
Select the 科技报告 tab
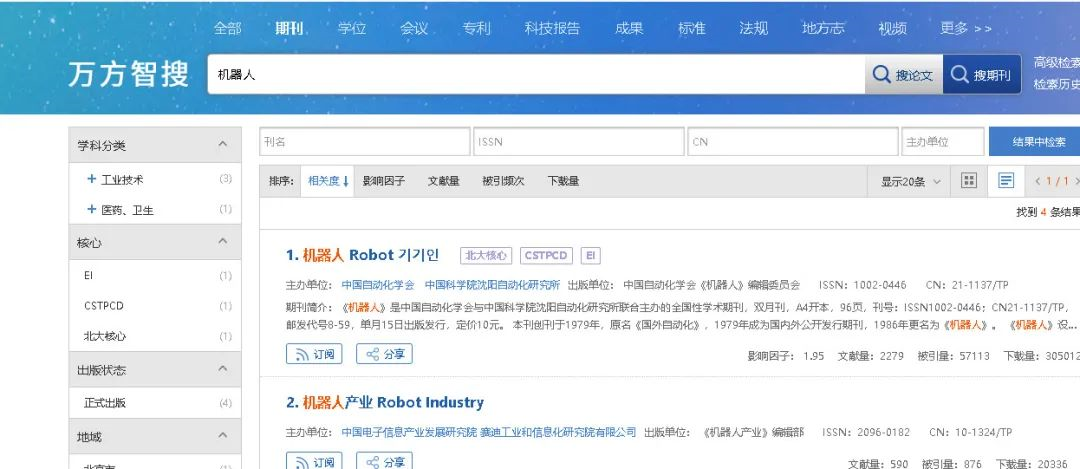[x=552, y=28]
